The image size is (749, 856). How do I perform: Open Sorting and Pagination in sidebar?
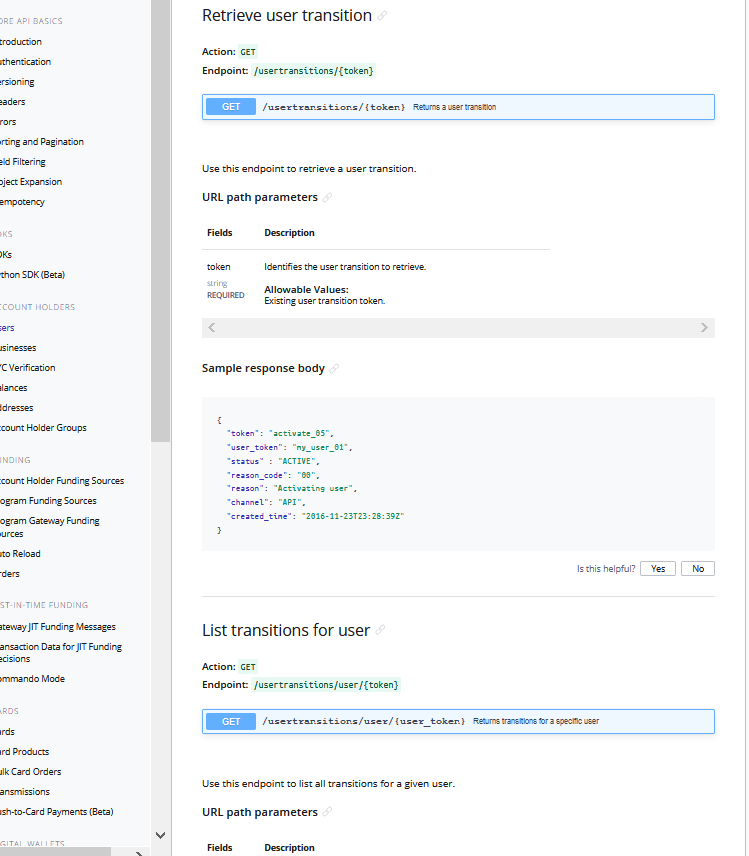pos(41,142)
